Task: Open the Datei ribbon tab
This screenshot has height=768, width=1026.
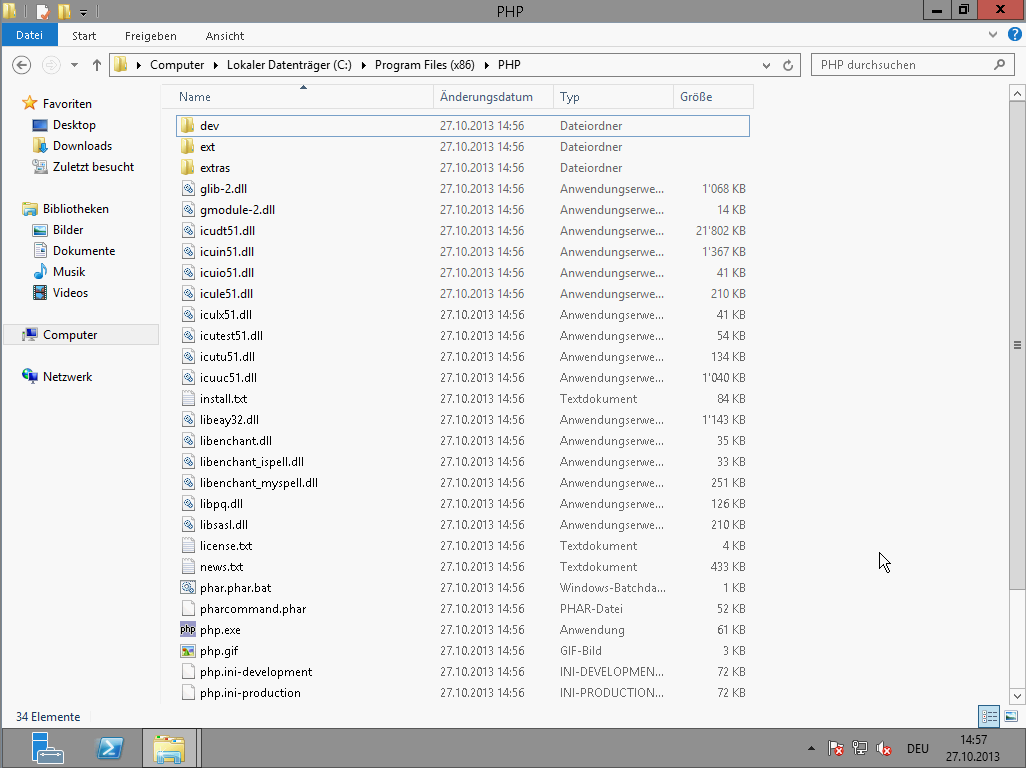Action: [29, 35]
